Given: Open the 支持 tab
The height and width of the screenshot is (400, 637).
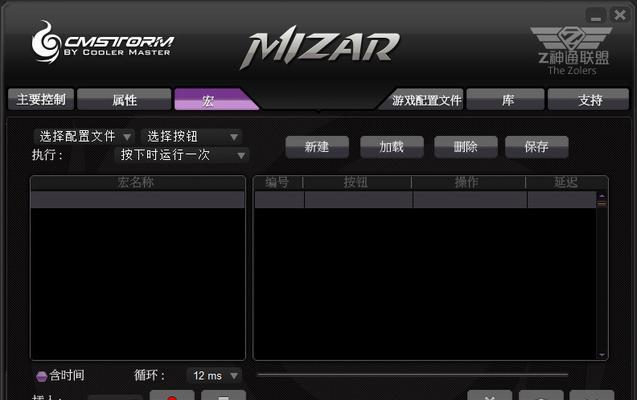Looking at the screenshot, I should click(588, 99).
